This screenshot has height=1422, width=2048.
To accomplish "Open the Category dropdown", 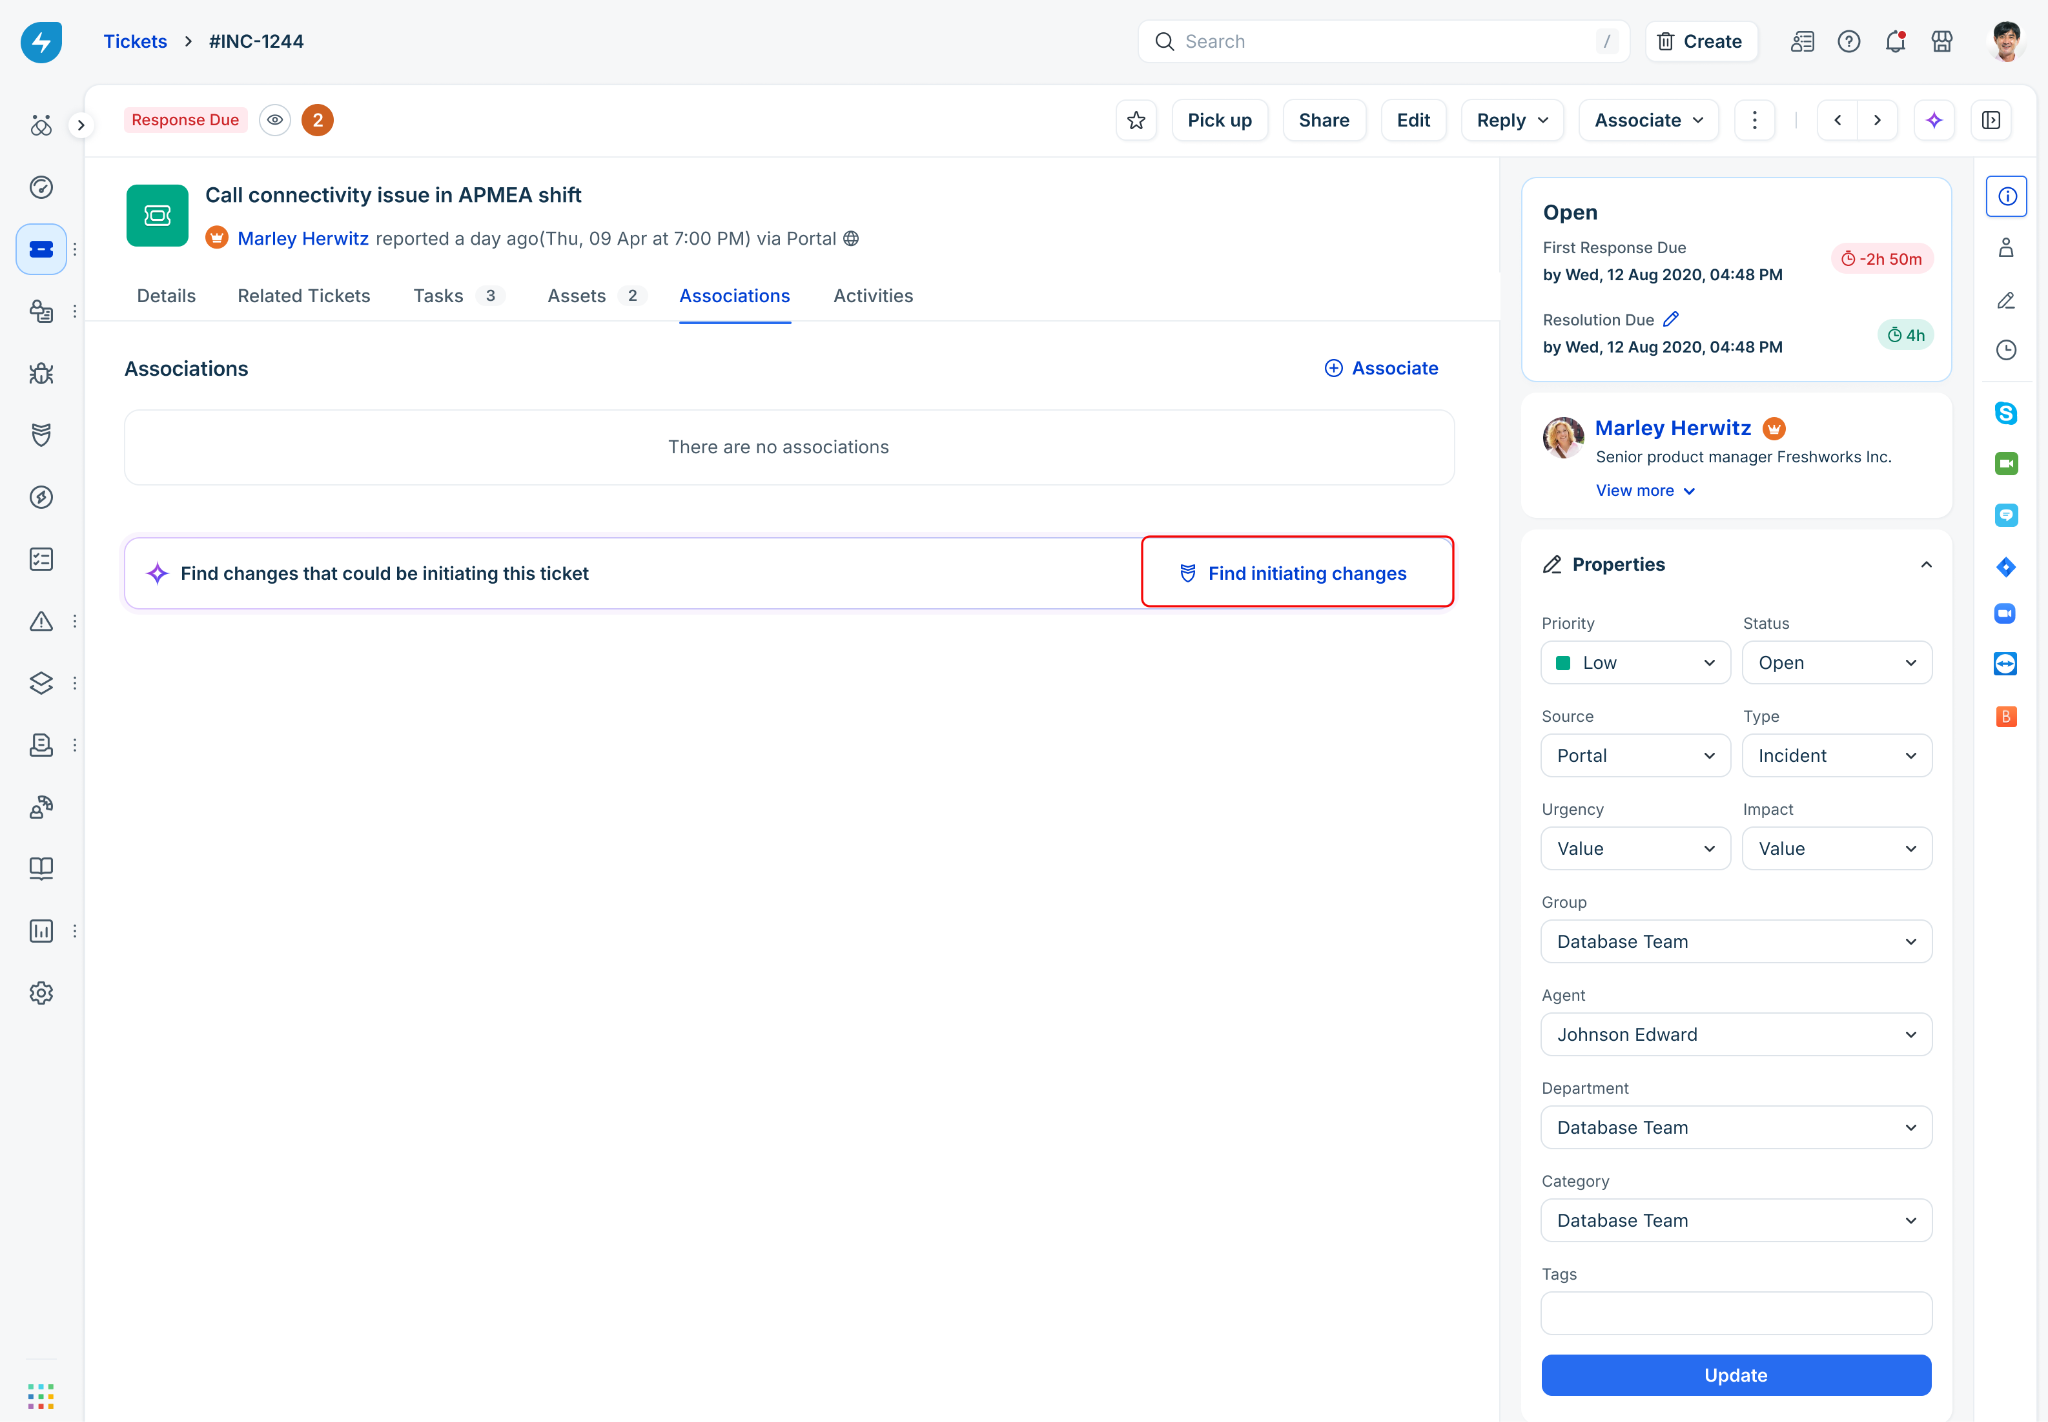I will tap(1736, 1221).
